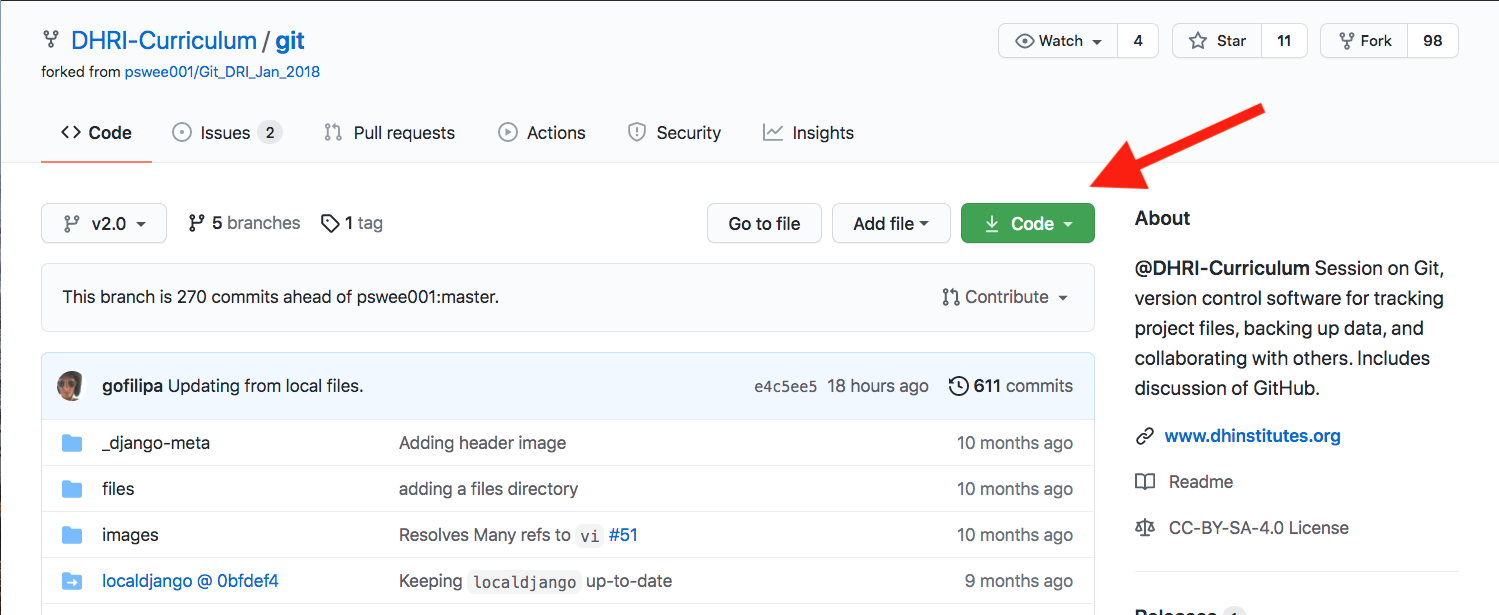1499x615 pixels.
Task: View the 1 tag link
Action: click(352, 223)
